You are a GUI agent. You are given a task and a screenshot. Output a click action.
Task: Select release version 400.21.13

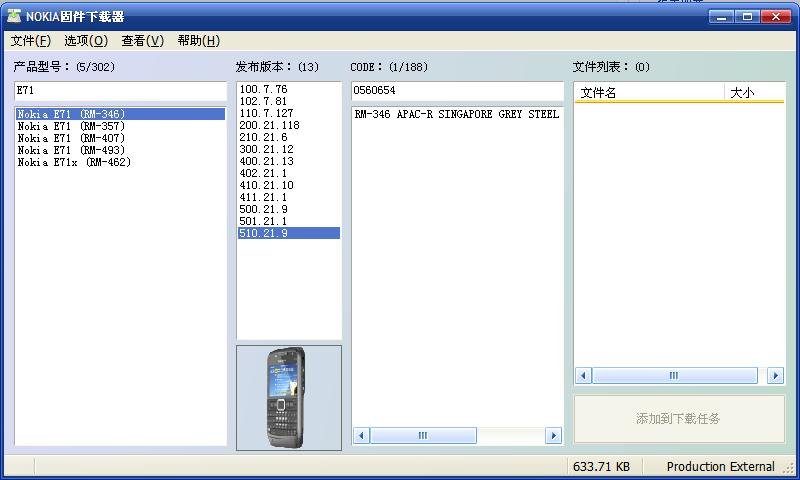289,161
